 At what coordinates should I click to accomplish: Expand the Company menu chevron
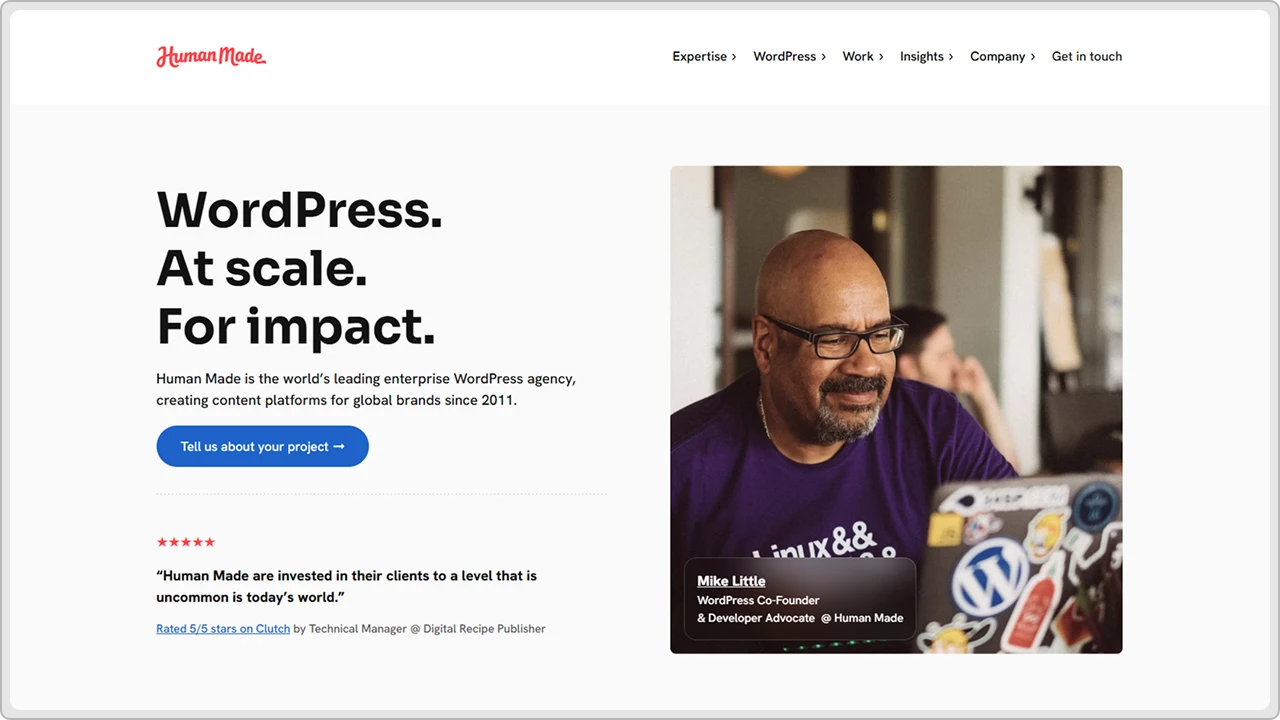pyautogui.click(x=1033, y=57)
